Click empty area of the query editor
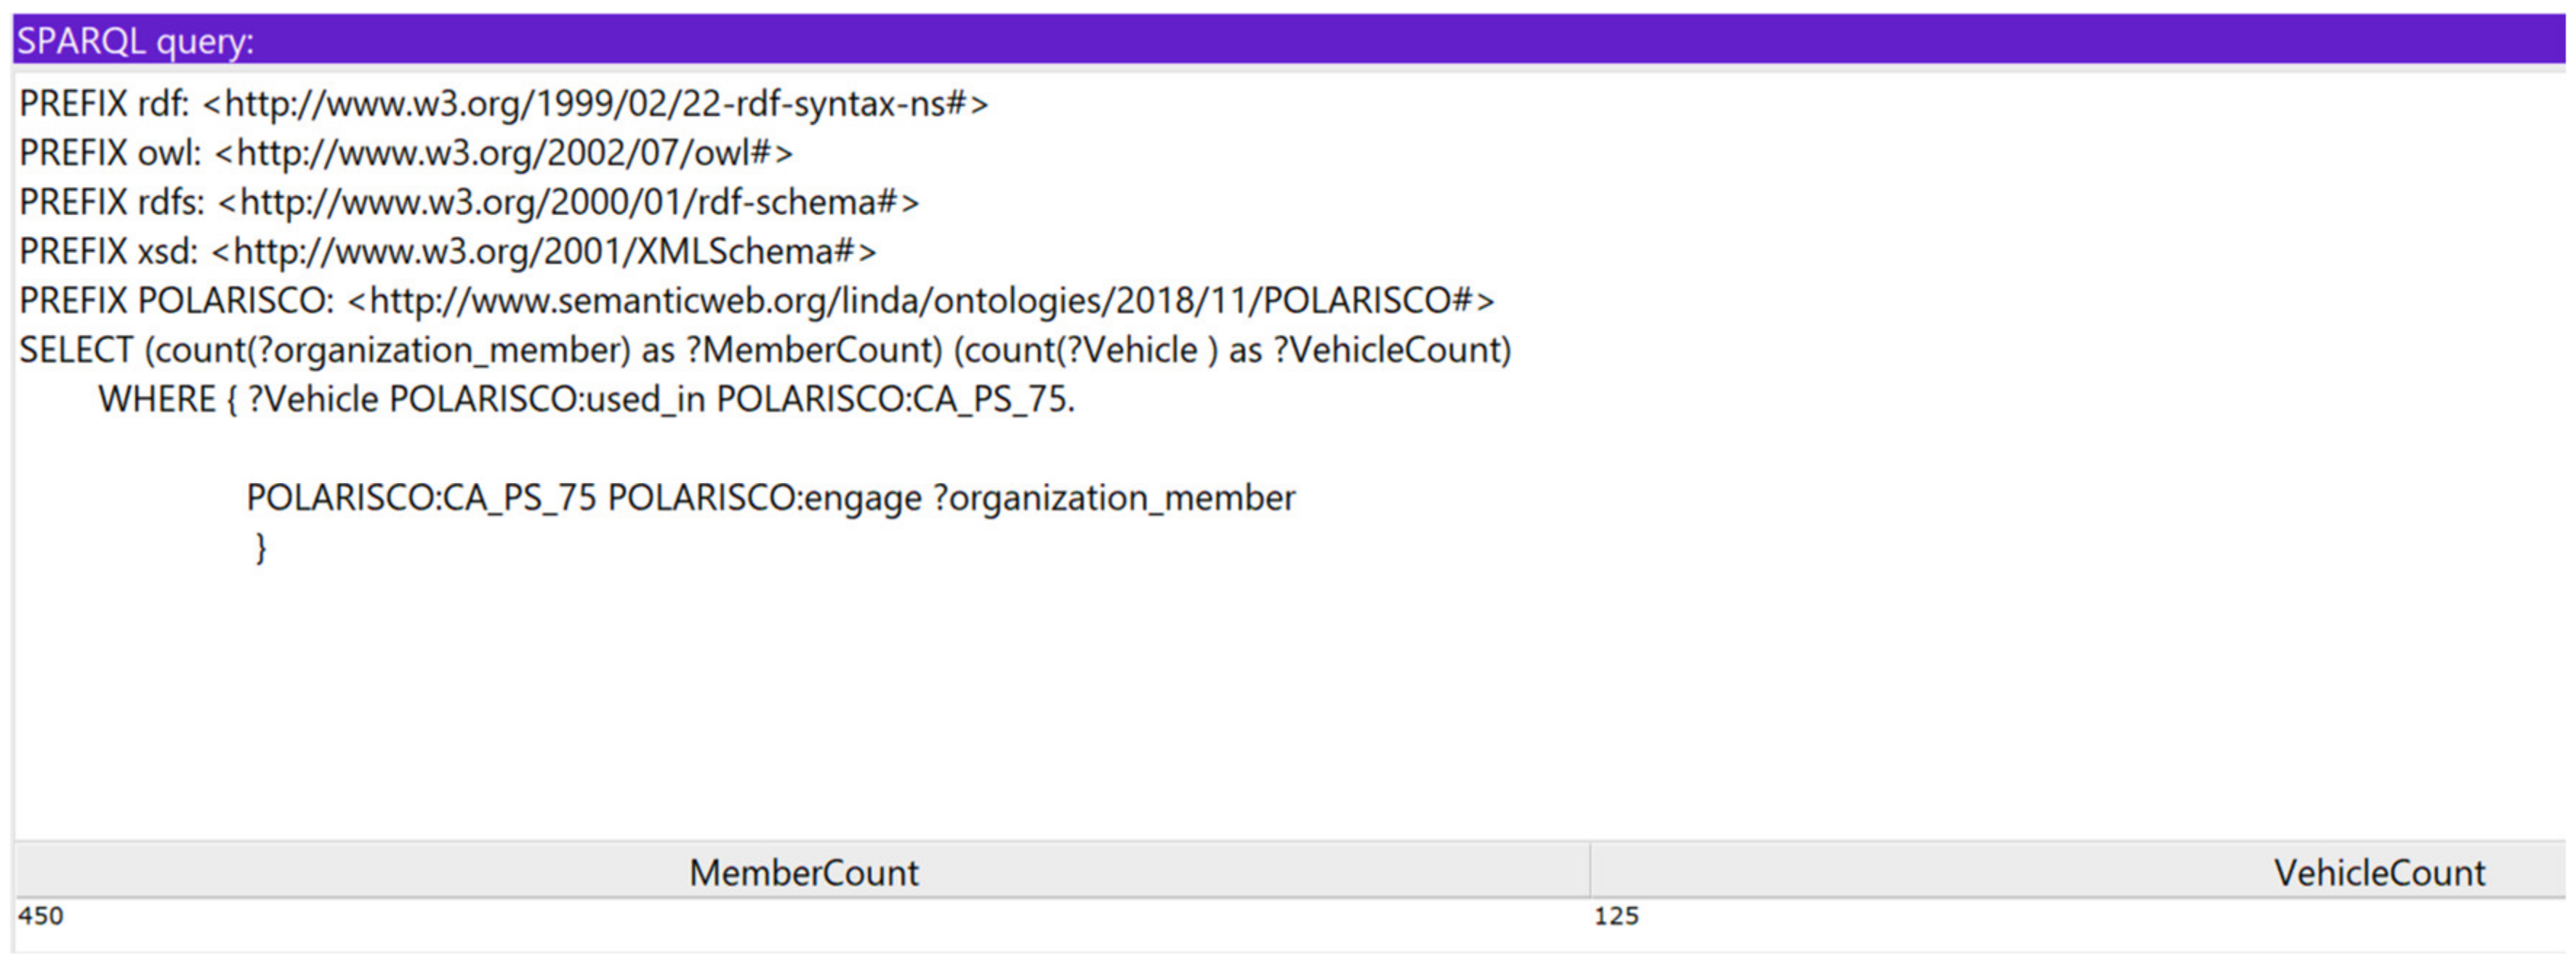The height and width of the screenshot is (968, 2576). click(x=1300, y=700)
